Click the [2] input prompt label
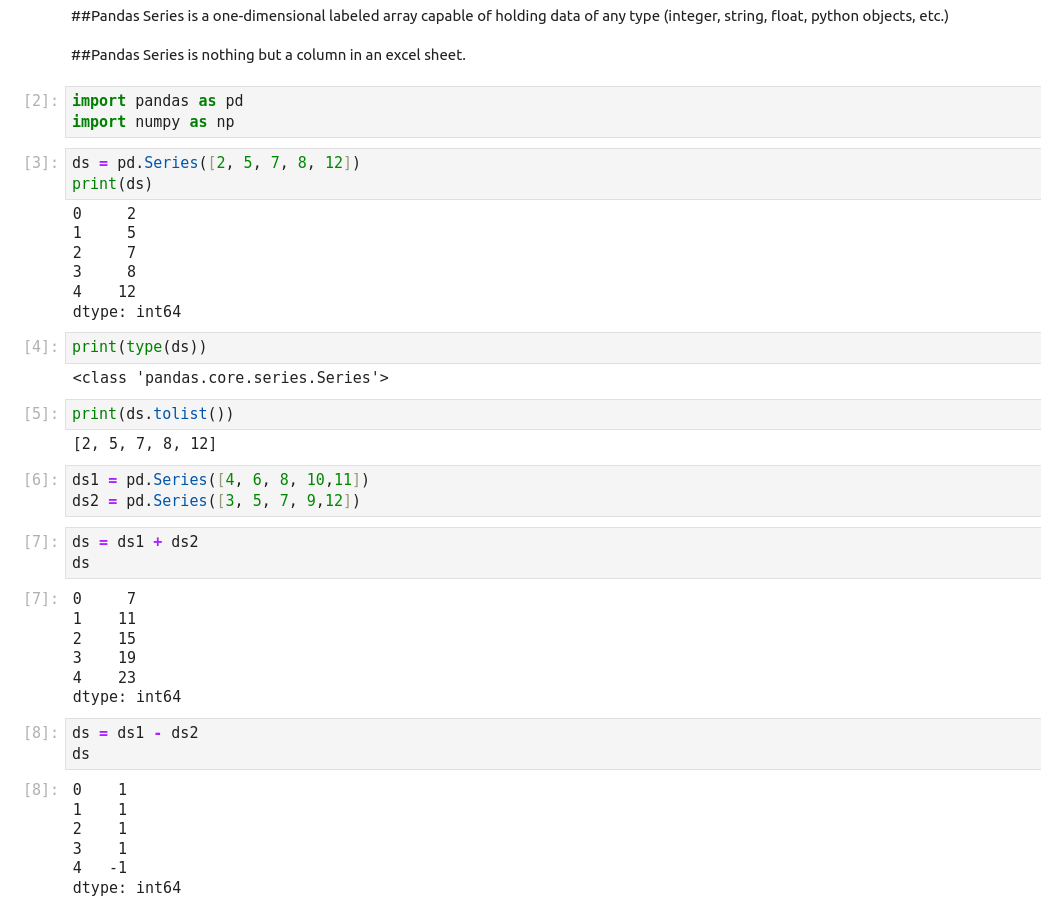 pos(41,101)
